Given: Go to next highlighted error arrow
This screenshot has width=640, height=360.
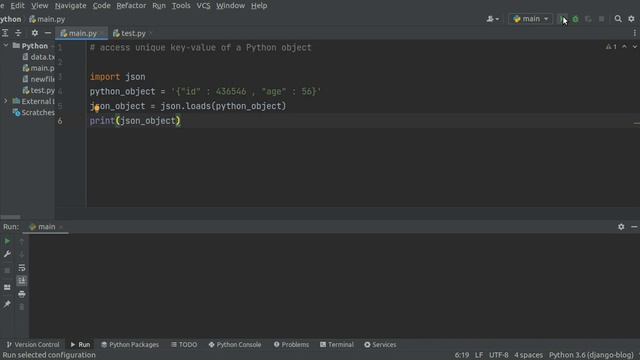Looking at the screenshot, I should [635, 47].
